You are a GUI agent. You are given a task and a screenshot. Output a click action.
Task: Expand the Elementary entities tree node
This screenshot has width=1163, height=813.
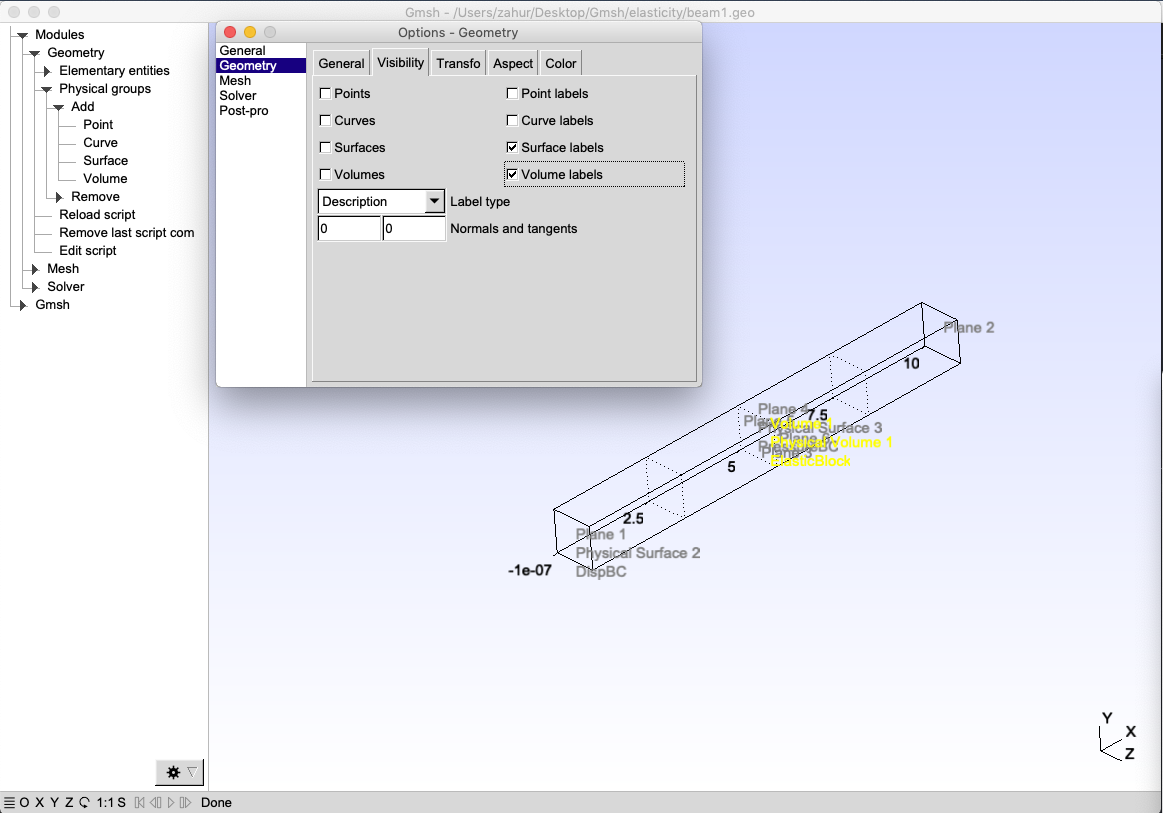(47, 71)
